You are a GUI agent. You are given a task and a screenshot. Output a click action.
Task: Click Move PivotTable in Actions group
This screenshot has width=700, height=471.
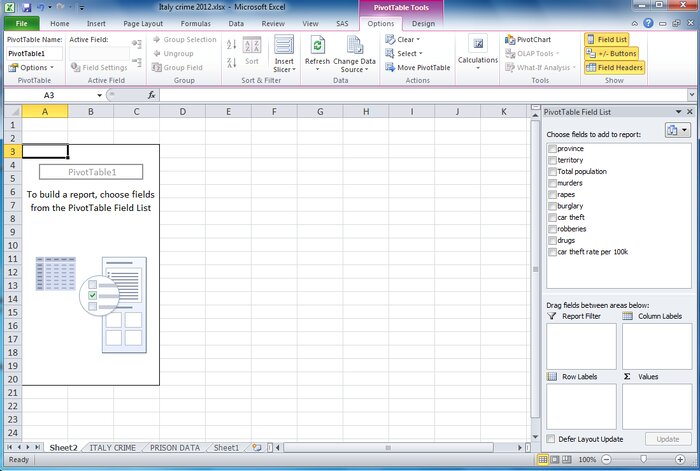[x=420, y=68]
